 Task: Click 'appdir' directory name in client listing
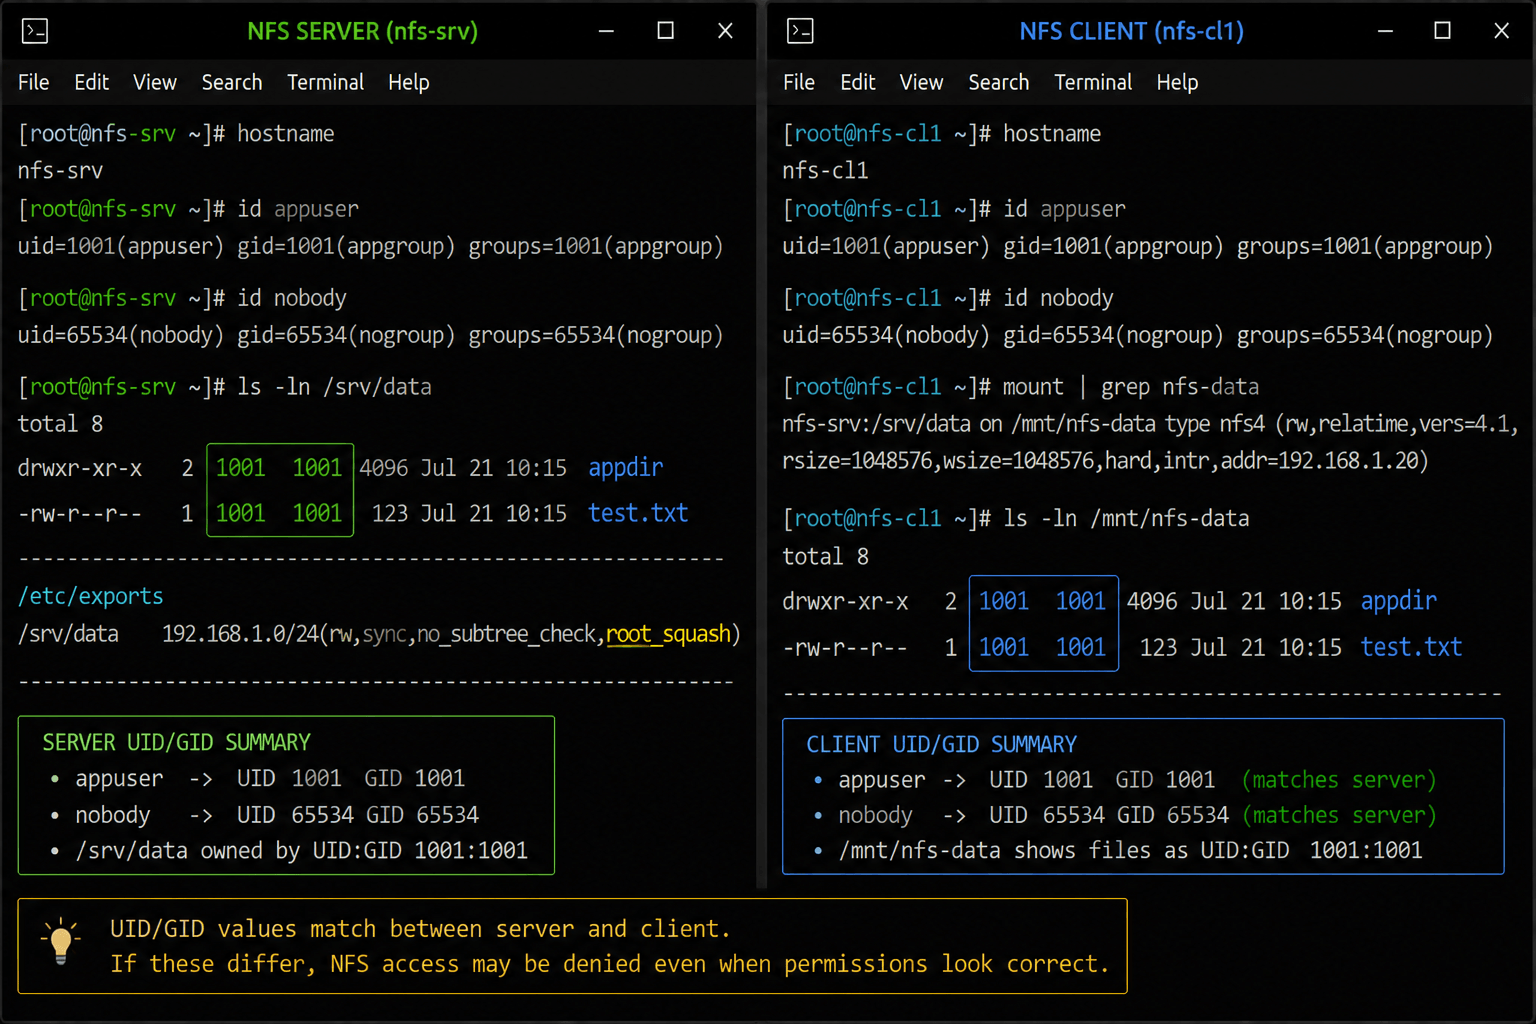click(1398, 601)
